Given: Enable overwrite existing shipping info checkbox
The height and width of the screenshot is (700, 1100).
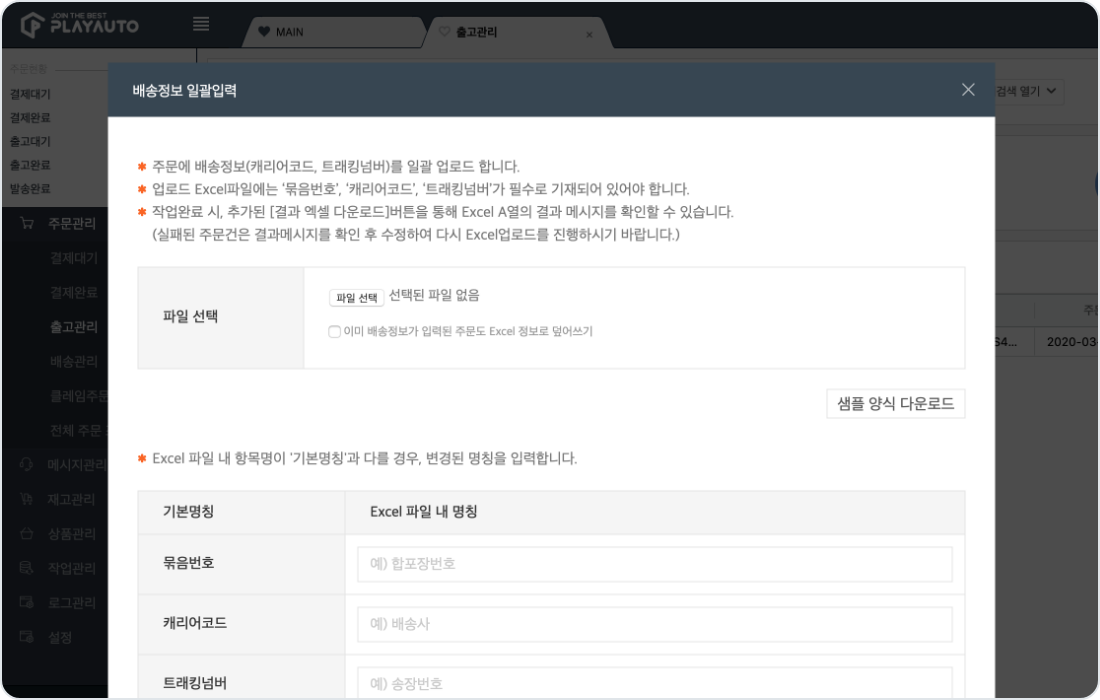Looking at the screenshot, I should pos(334,332).
